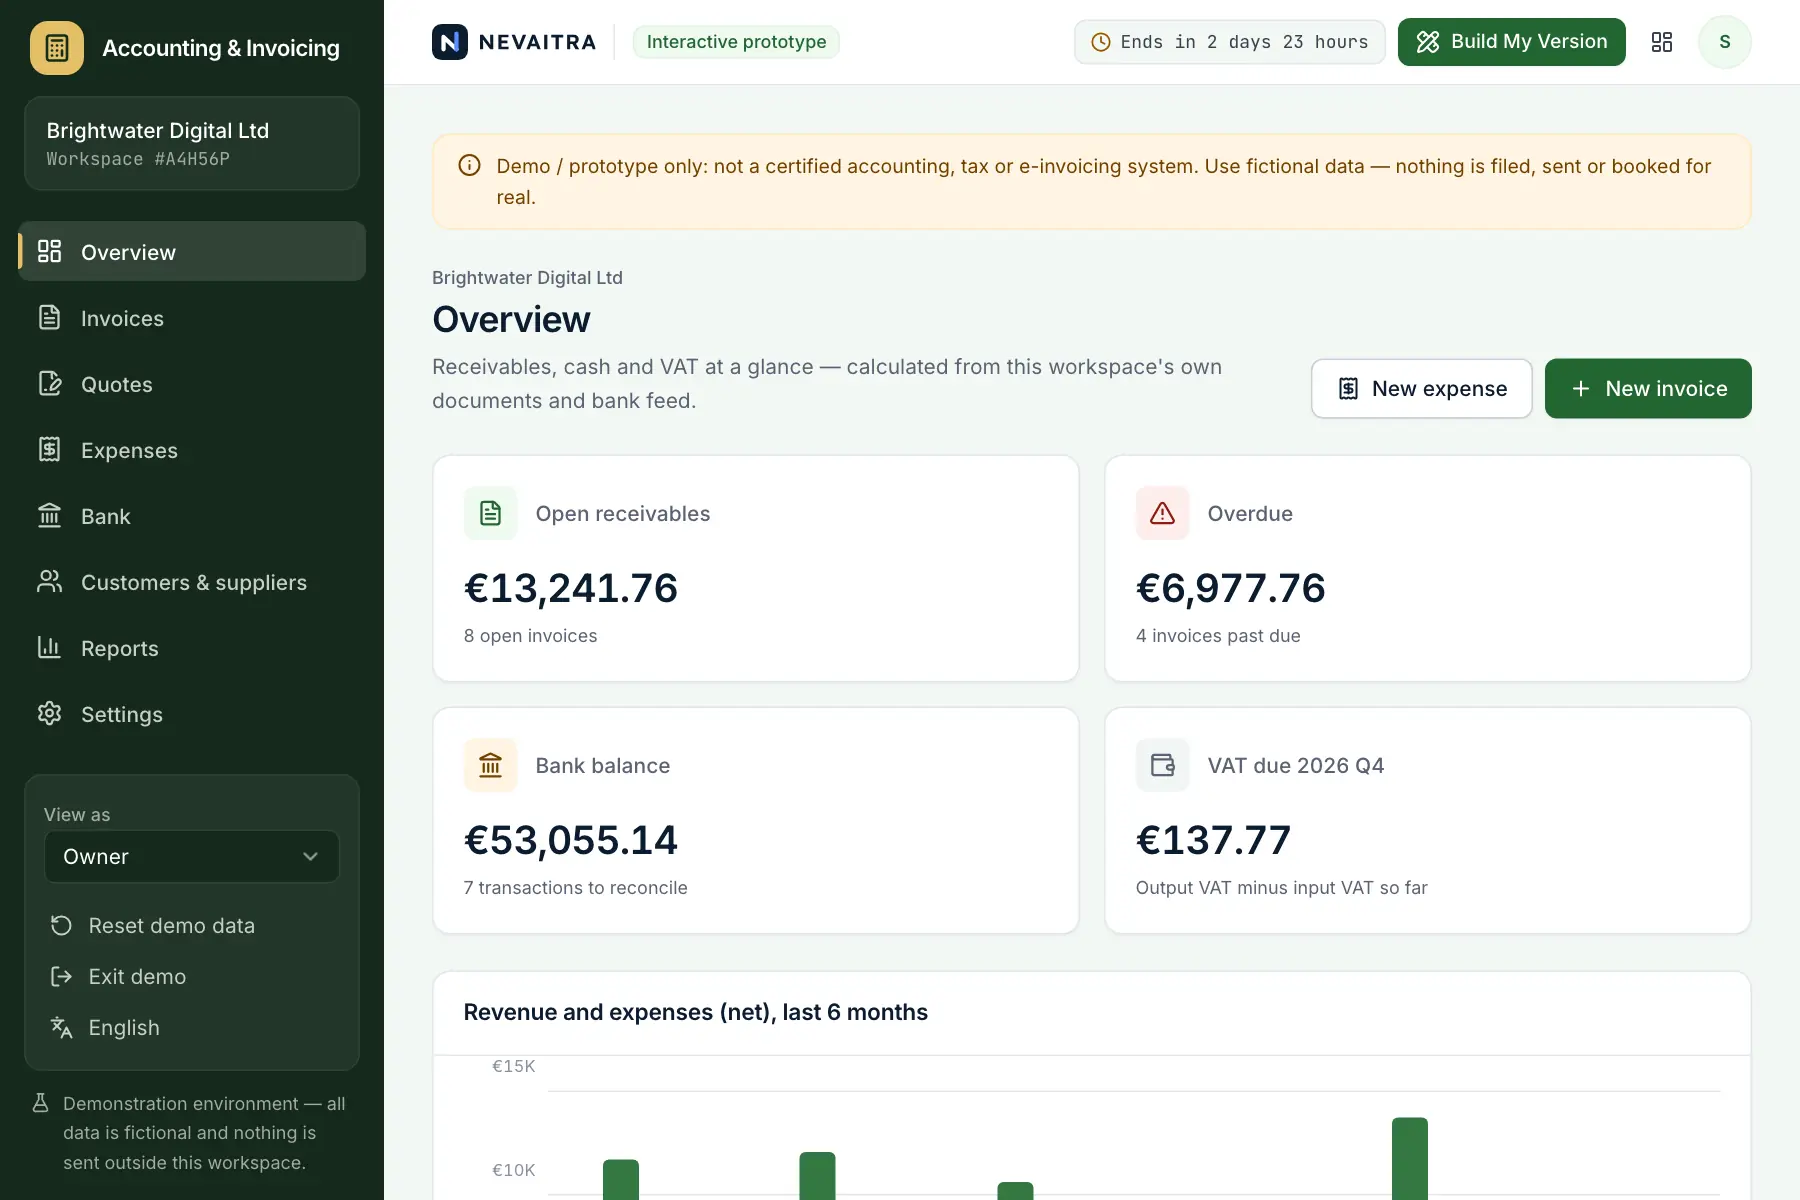Click the 'Revenue and expenses (net), last 6 months' heading

point(696,1012)
